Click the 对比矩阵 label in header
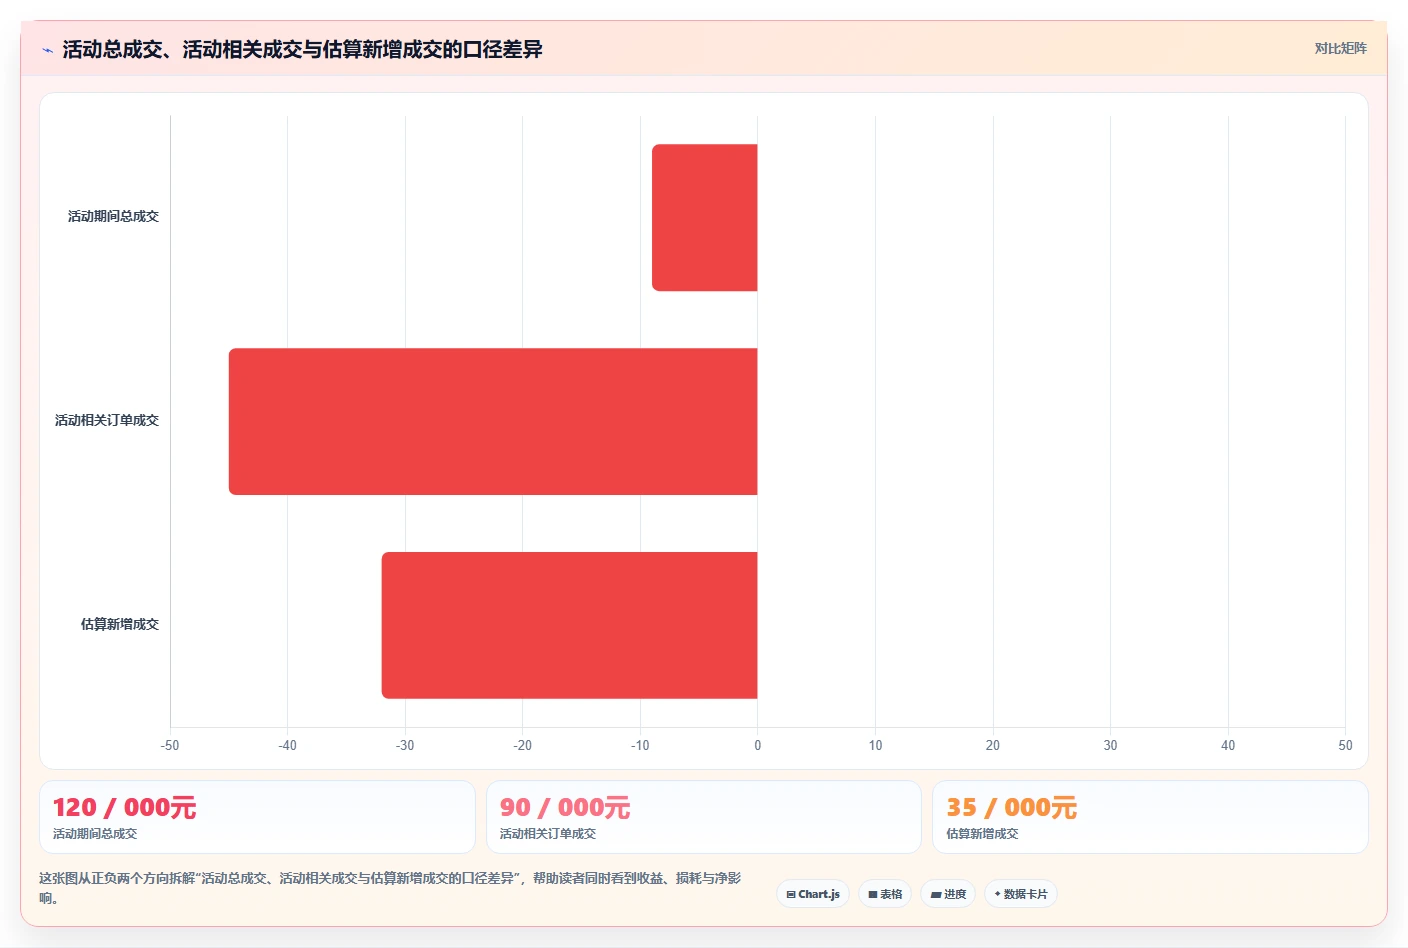 click(1340, 48)
